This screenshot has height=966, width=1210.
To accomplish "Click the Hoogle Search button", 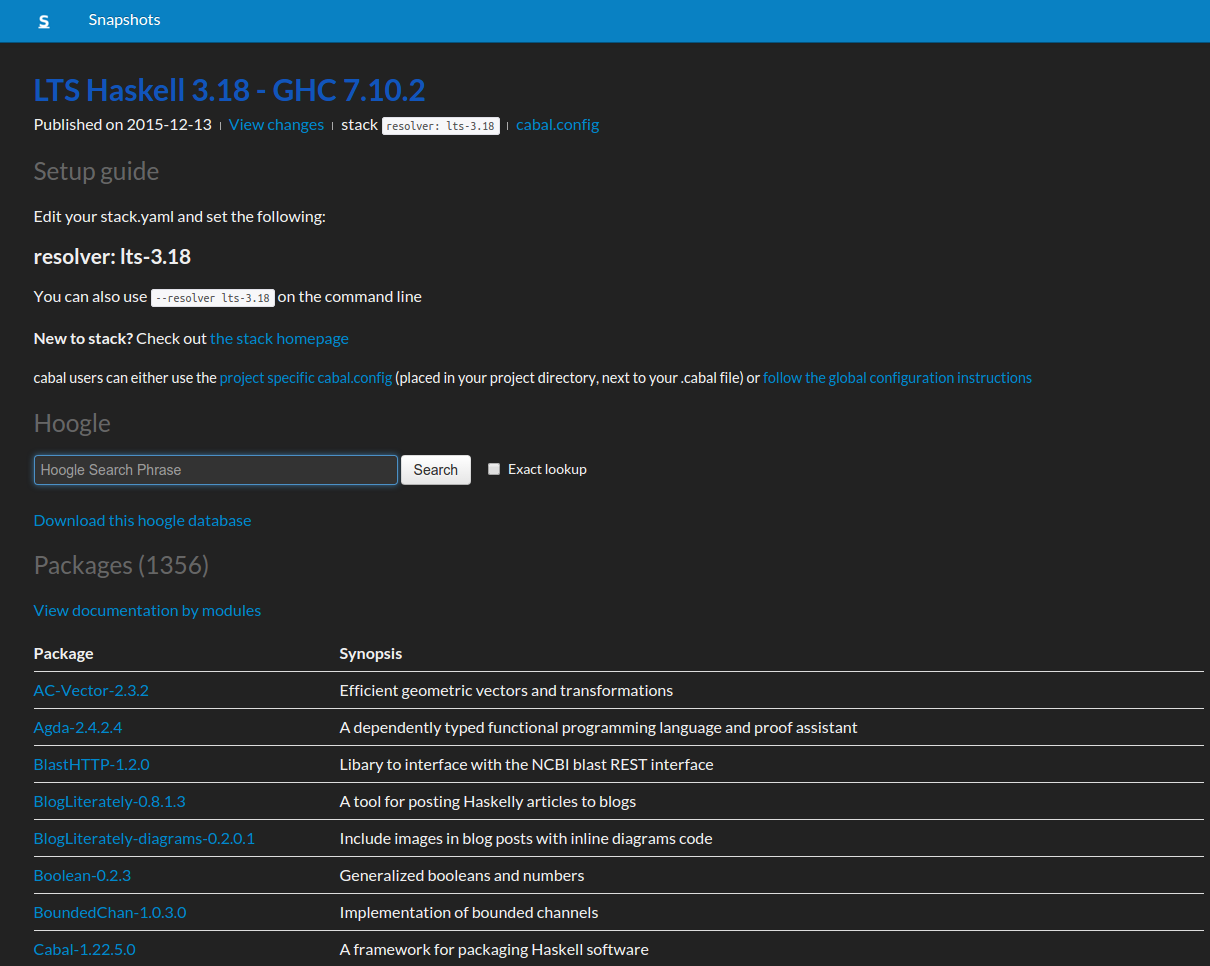I will (436, 470).
